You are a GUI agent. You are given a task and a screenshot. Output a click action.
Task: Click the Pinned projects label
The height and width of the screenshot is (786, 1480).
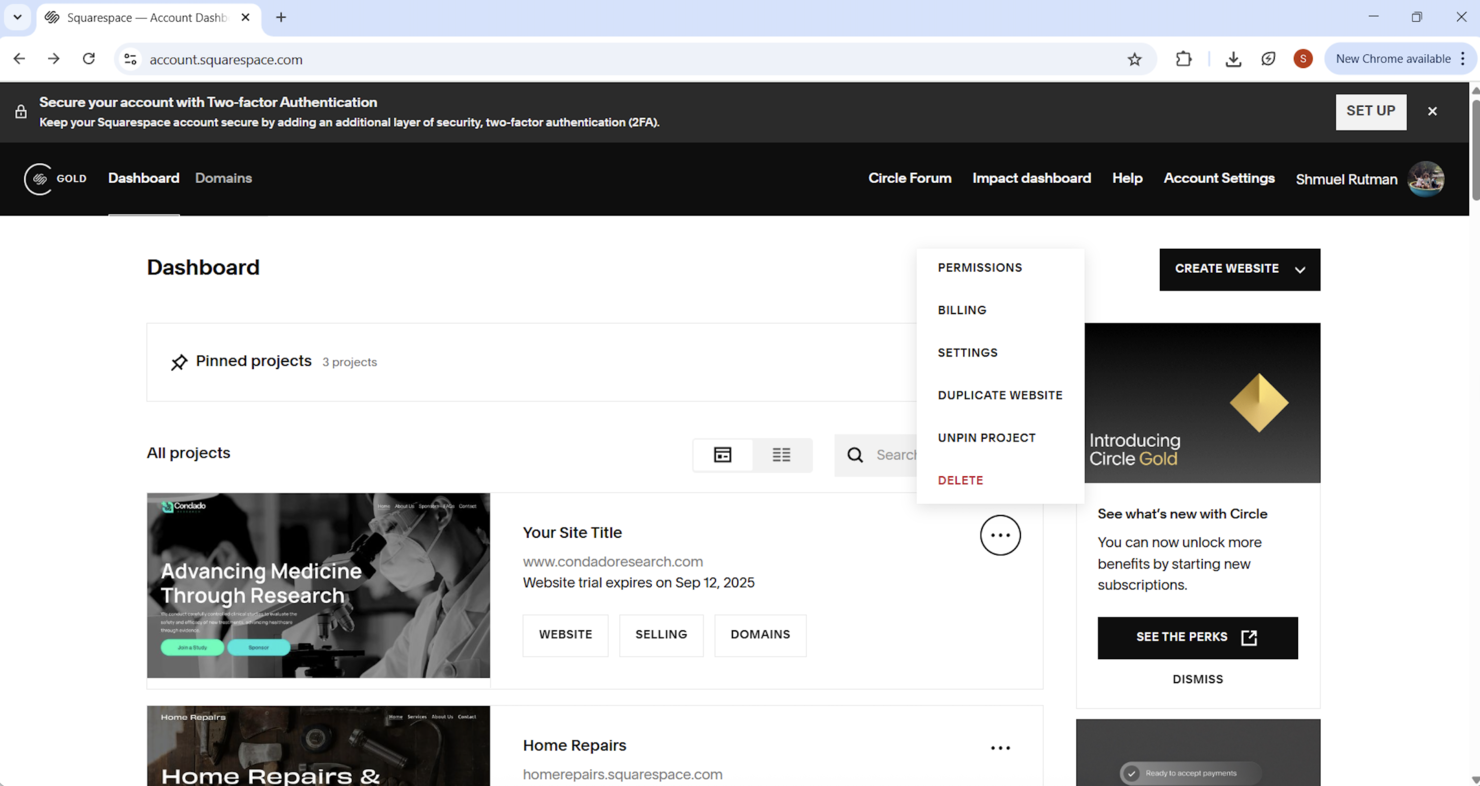coord(254,361)
